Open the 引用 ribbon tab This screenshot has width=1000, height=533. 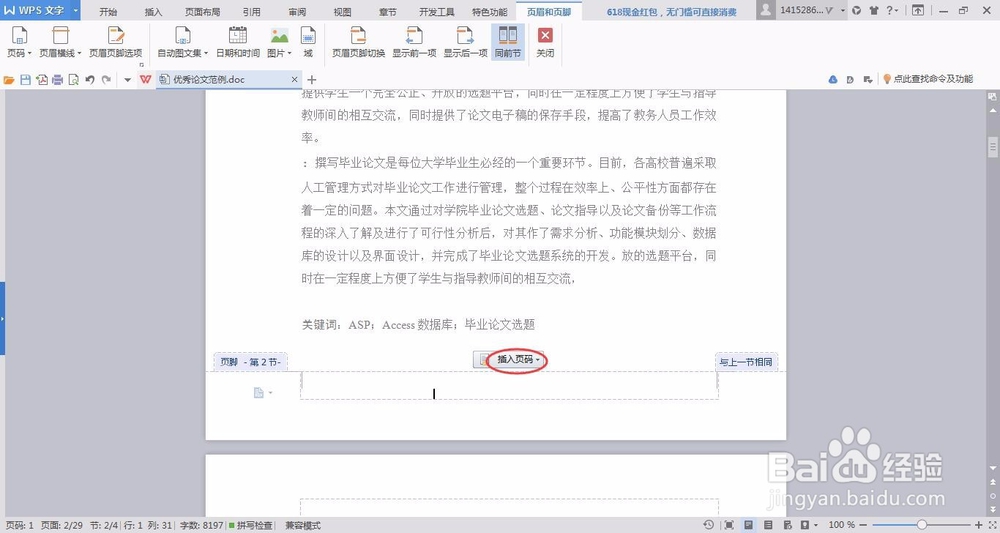[x=251, y=11]
